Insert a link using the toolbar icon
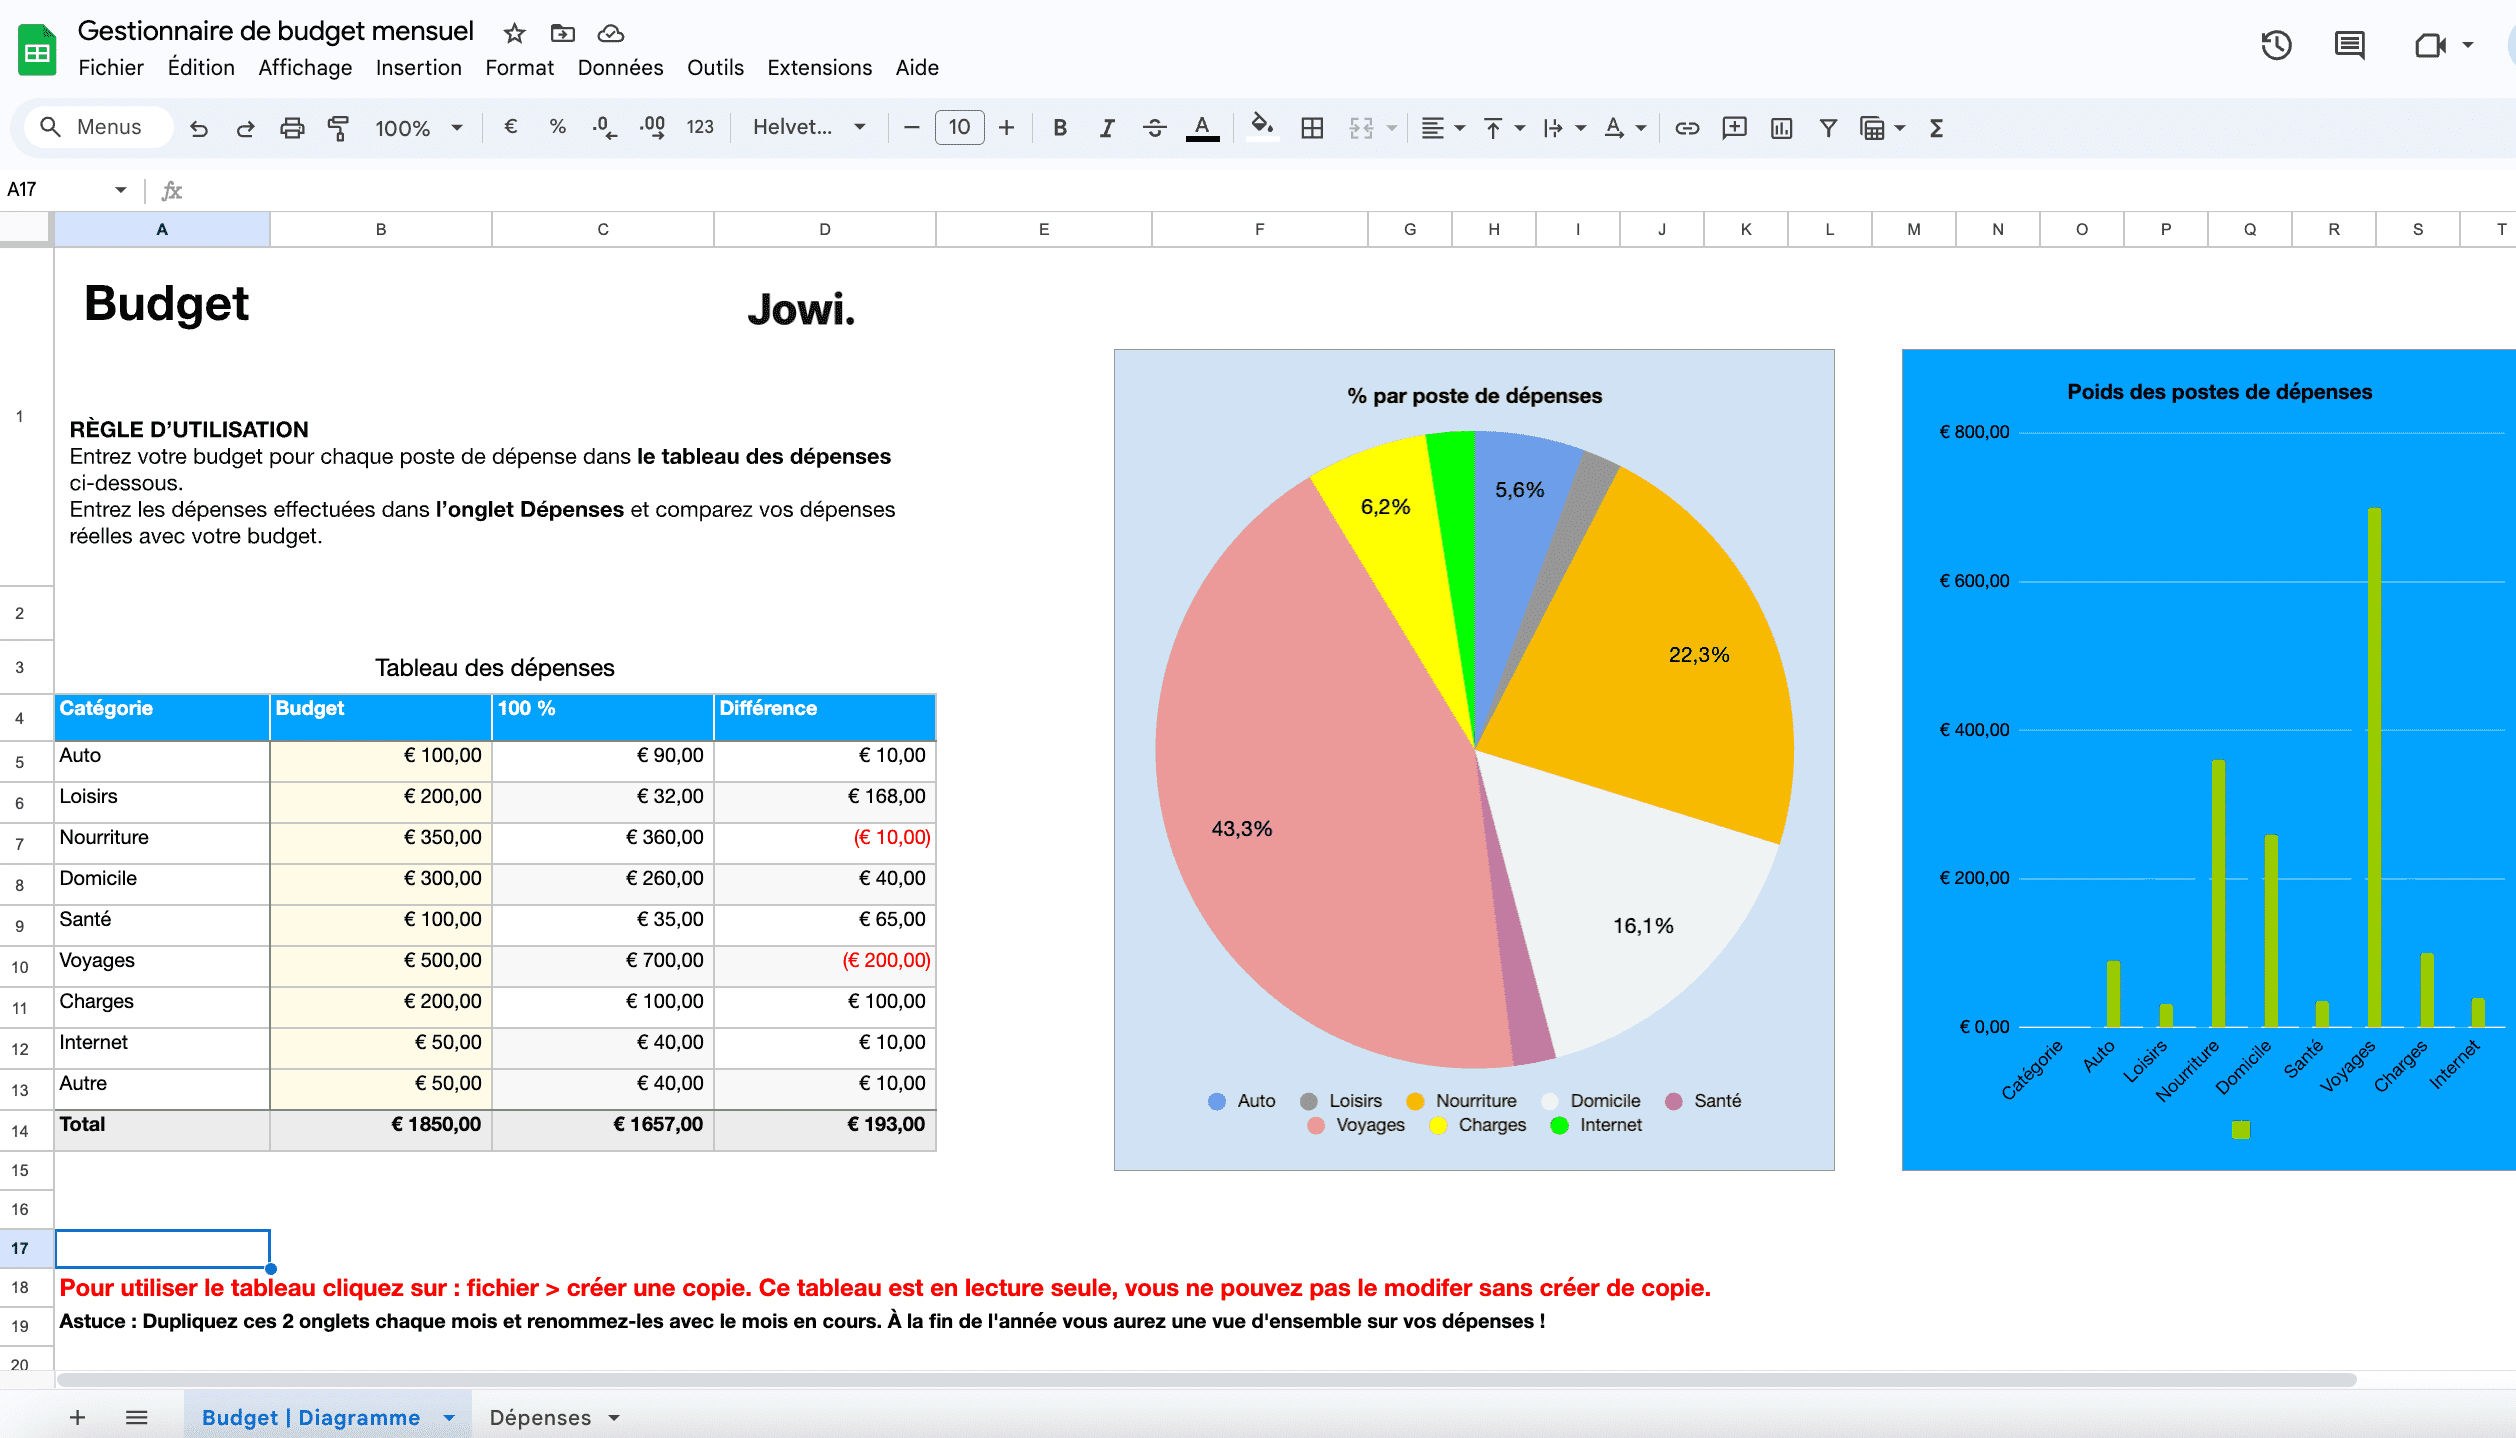This screenshot has height=1438, width=2516. (1687, 127)
